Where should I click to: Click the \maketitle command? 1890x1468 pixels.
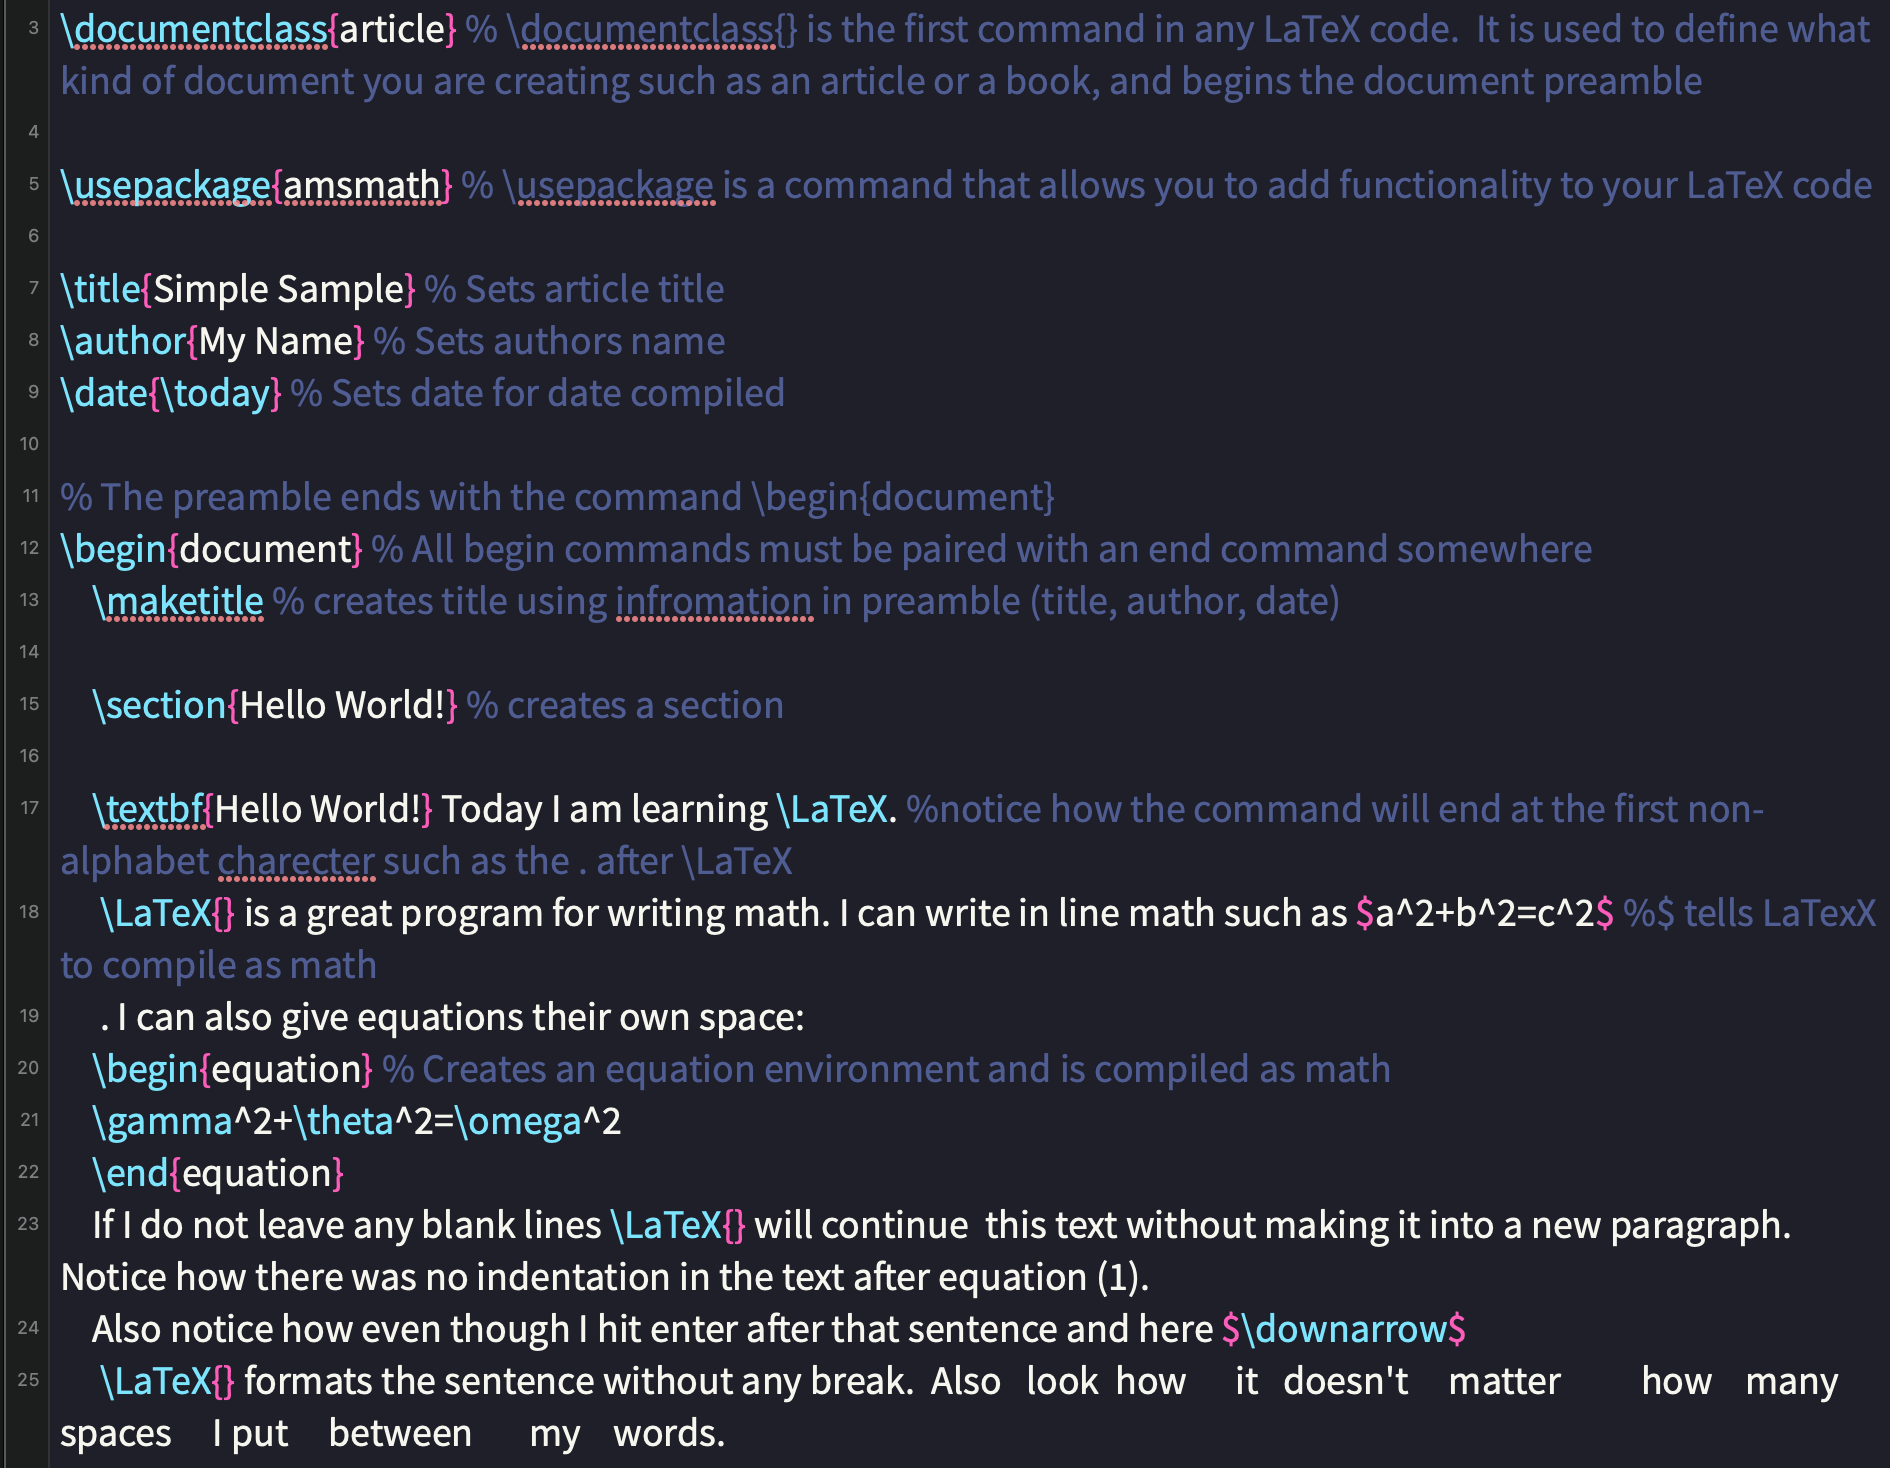coord(178,602)
